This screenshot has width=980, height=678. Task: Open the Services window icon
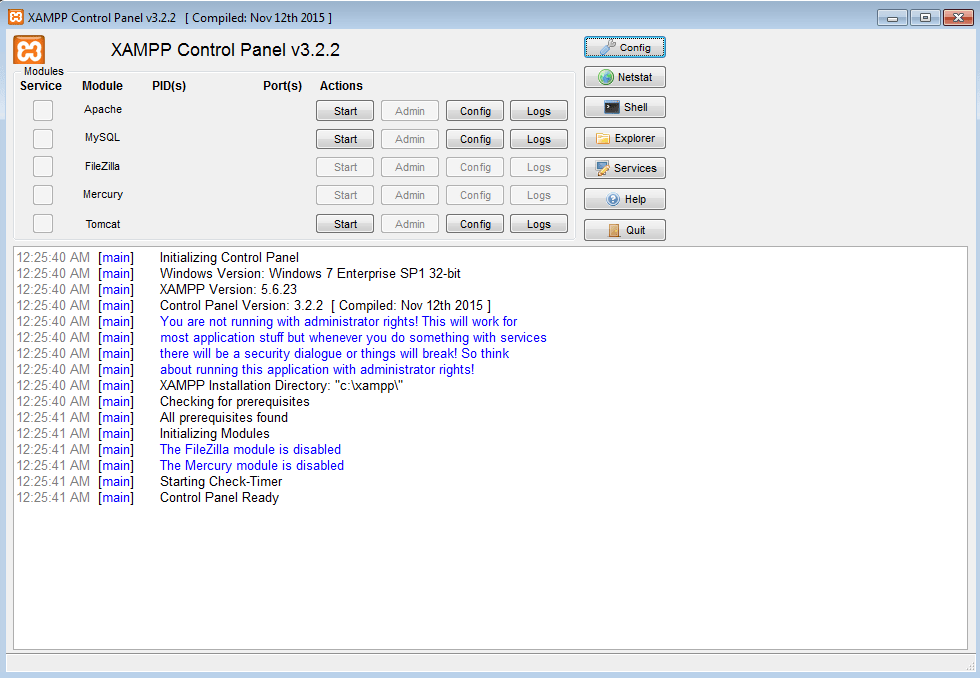(x=624, y=168)
